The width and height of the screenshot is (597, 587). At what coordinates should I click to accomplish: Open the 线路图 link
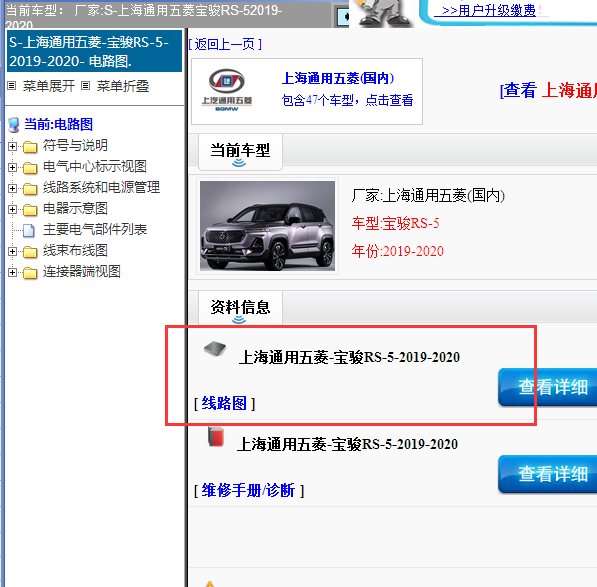(224, 403)
